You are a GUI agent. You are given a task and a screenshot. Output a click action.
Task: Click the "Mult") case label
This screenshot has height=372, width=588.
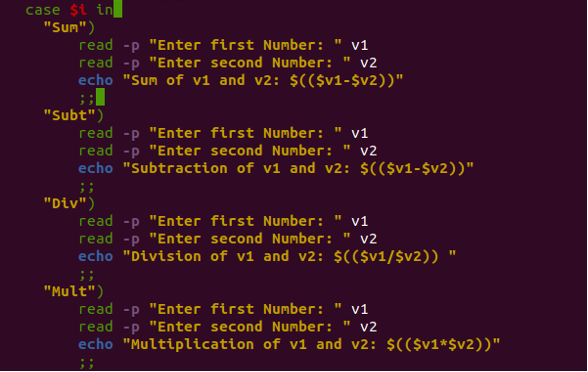tap(74, 291)
